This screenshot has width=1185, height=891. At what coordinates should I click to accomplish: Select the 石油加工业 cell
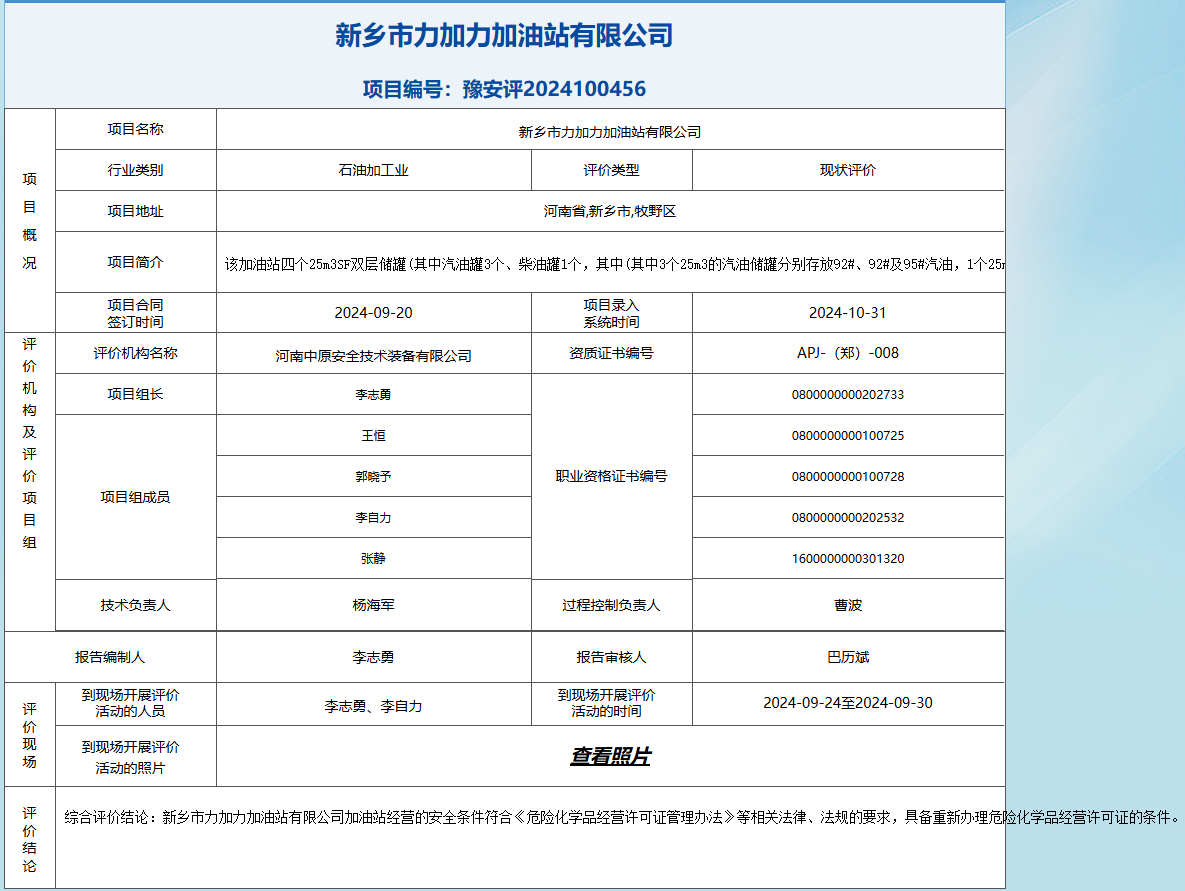[373, 170]
